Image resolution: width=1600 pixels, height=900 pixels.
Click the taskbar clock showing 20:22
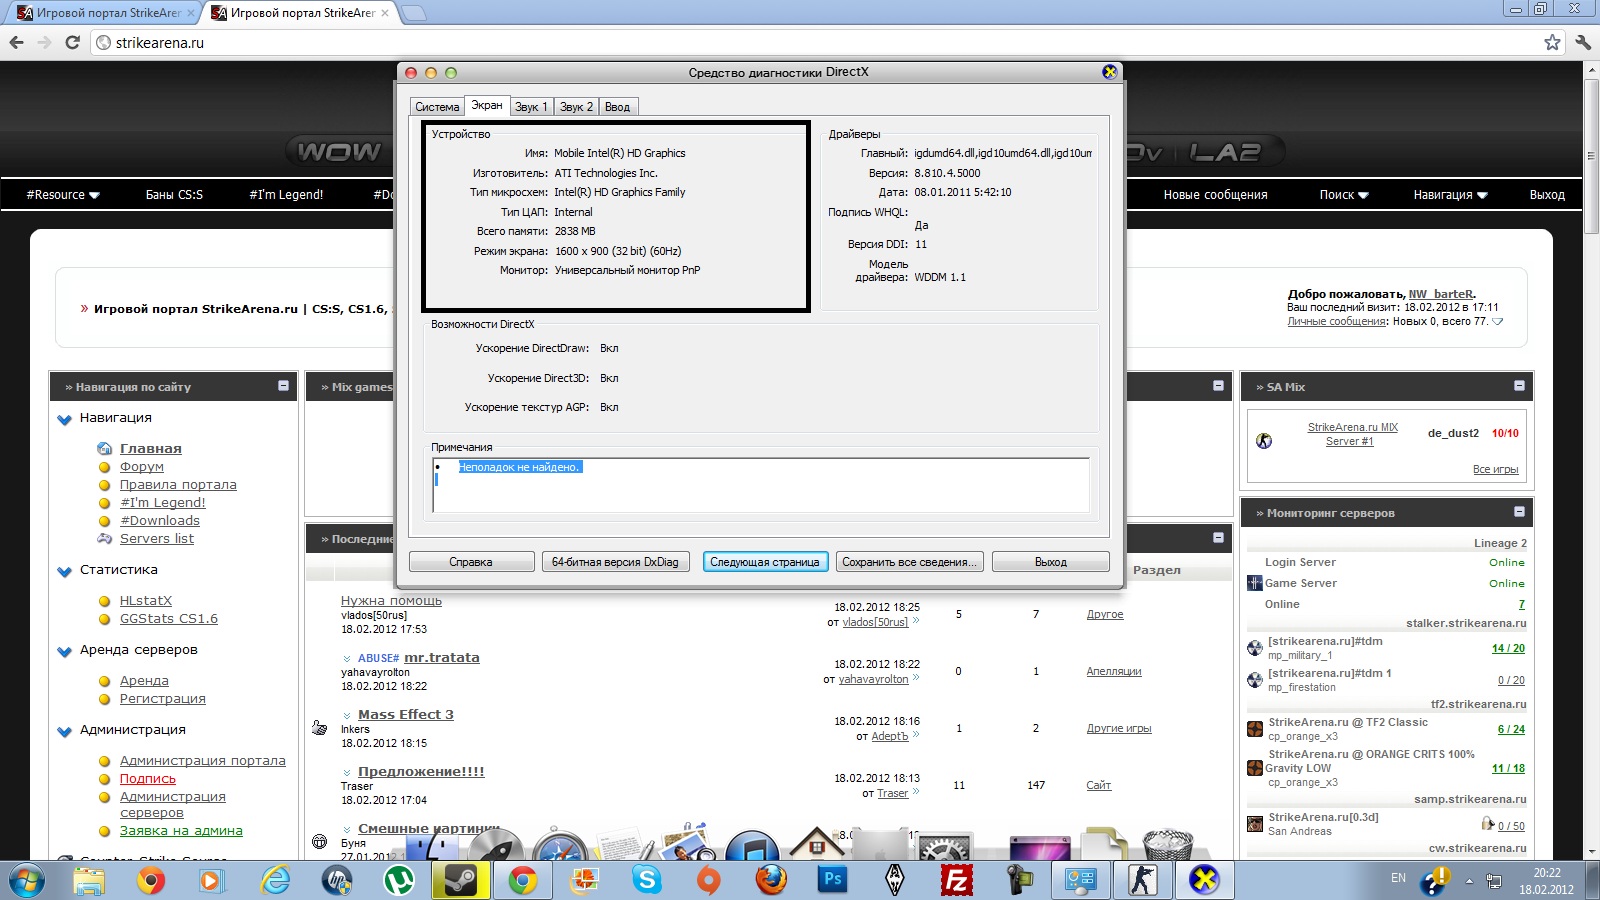click(1546, 880)
